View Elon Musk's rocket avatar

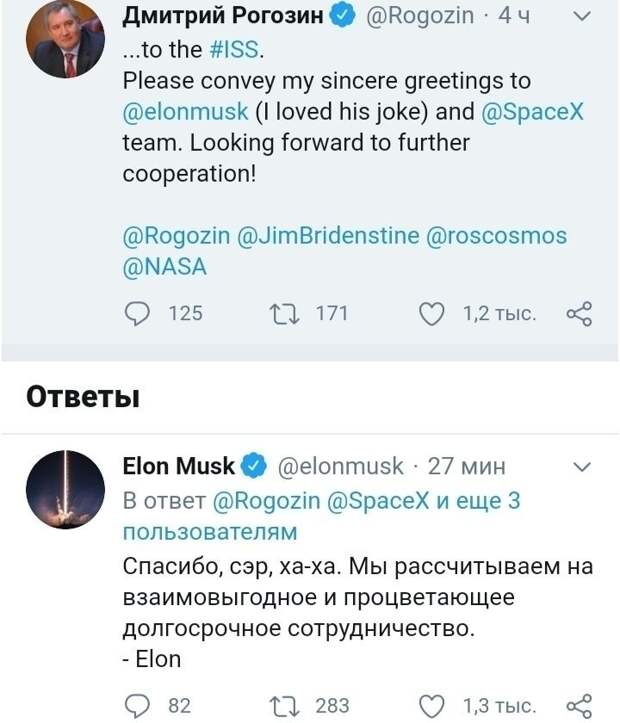[x=65, y=489]
